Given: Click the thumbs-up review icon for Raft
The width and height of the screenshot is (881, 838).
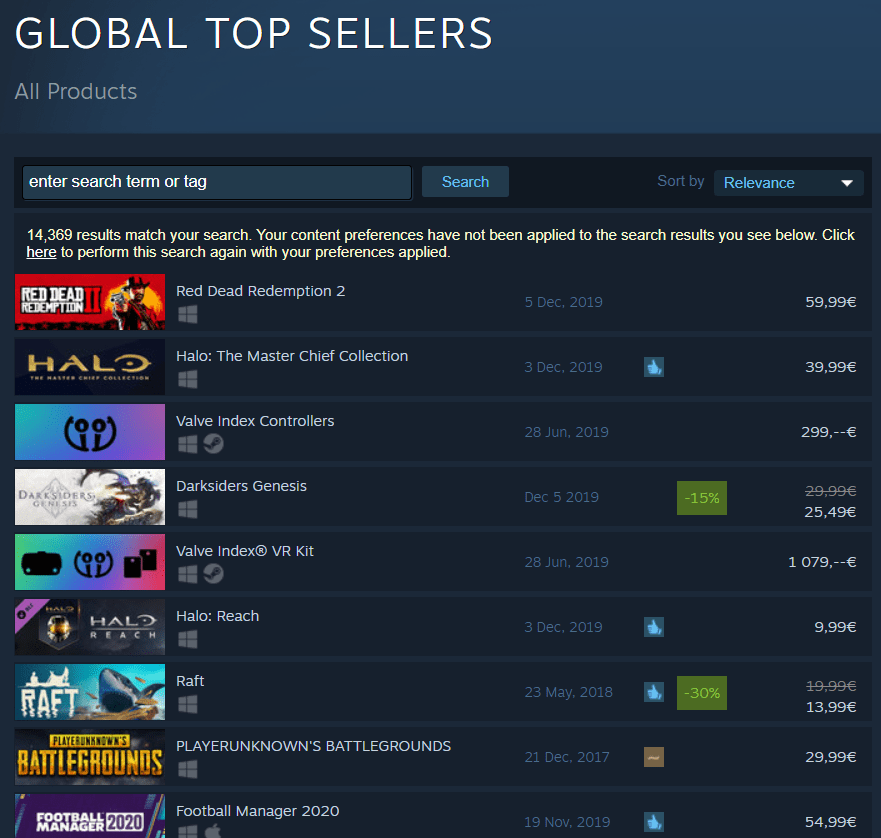Looking at the screenshot, I should [x=653, y=692].
